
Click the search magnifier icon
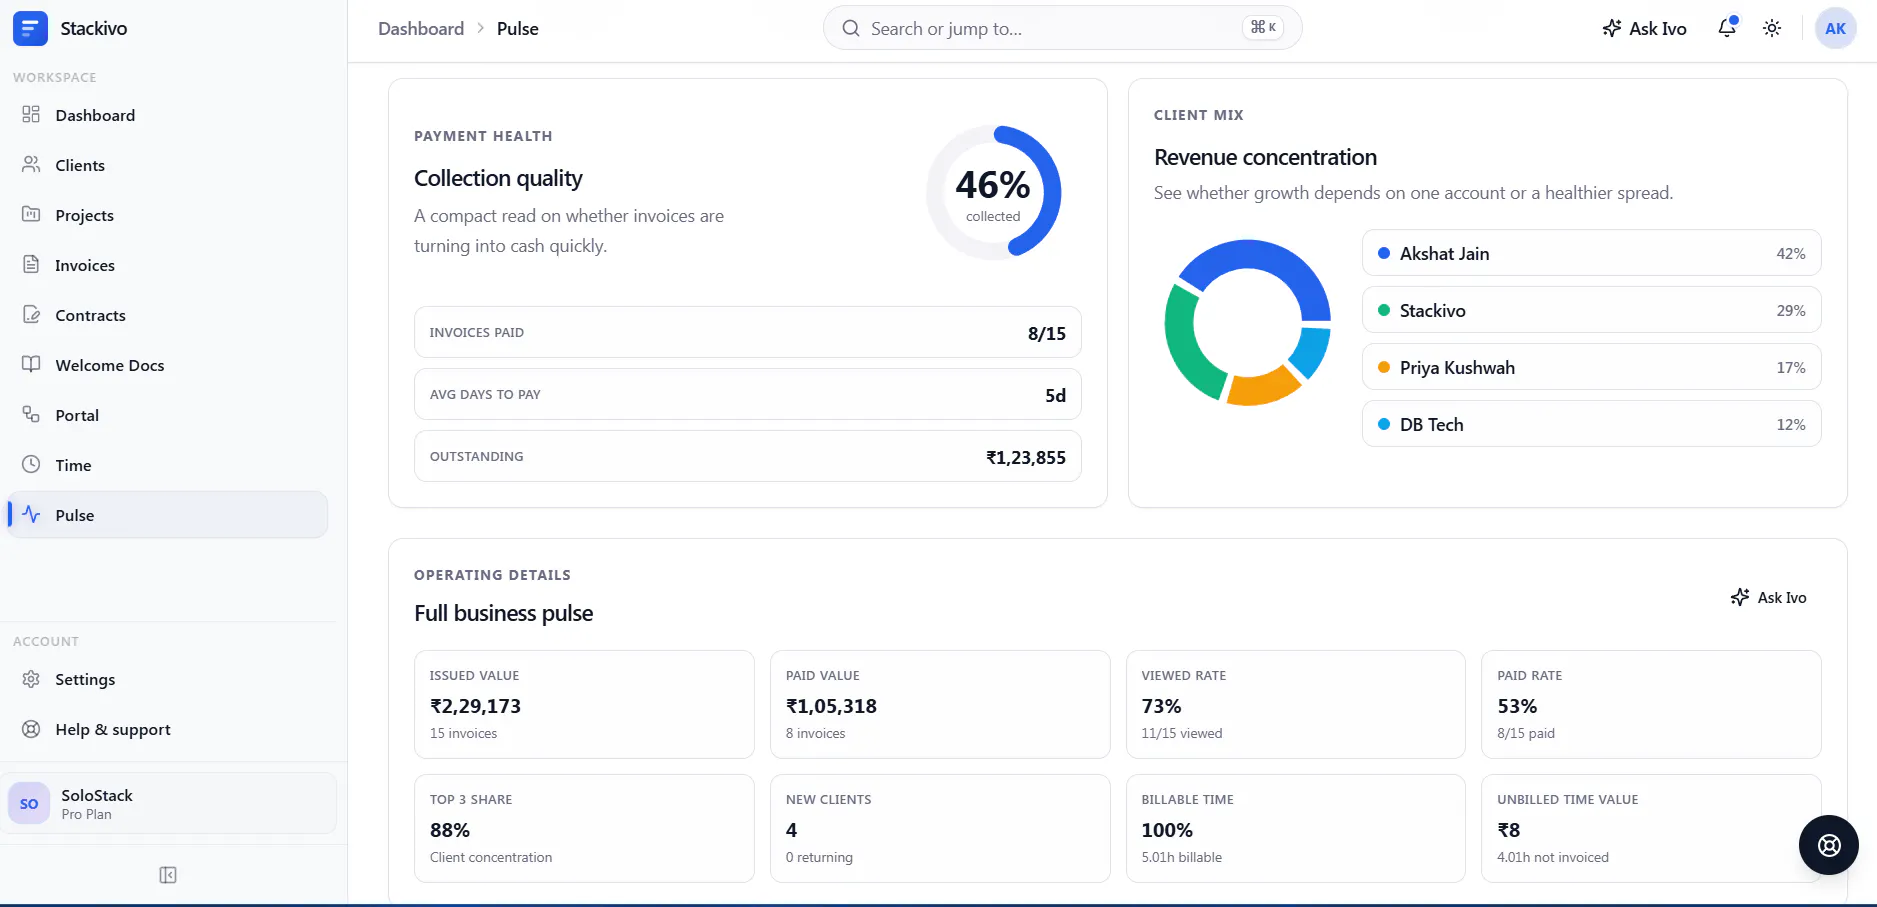(851, 28)
